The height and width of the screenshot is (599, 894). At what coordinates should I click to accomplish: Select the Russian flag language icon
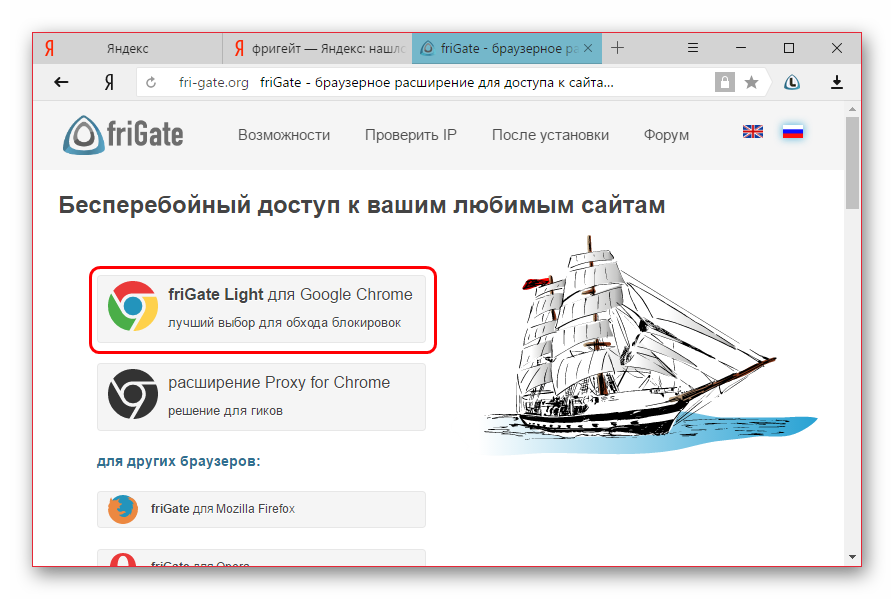793,131
